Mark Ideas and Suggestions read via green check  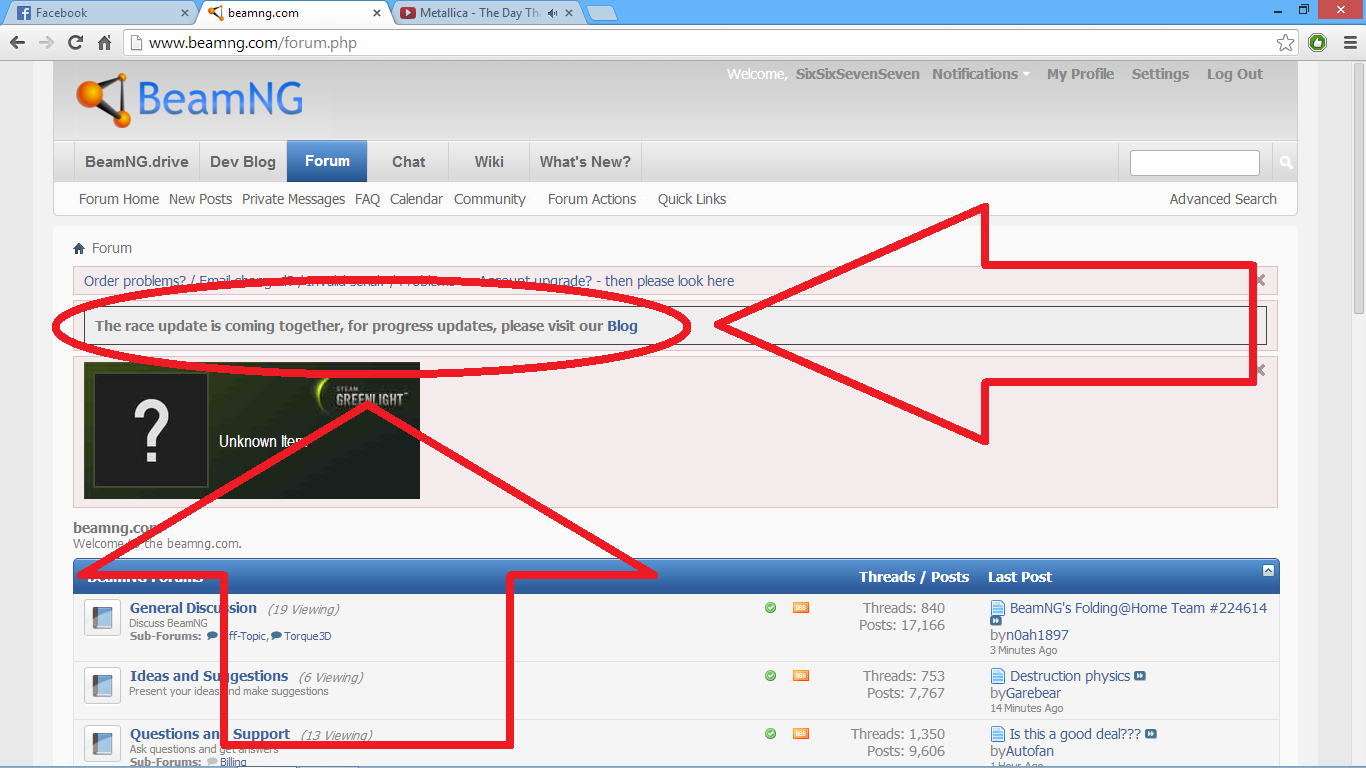point(770,675)
